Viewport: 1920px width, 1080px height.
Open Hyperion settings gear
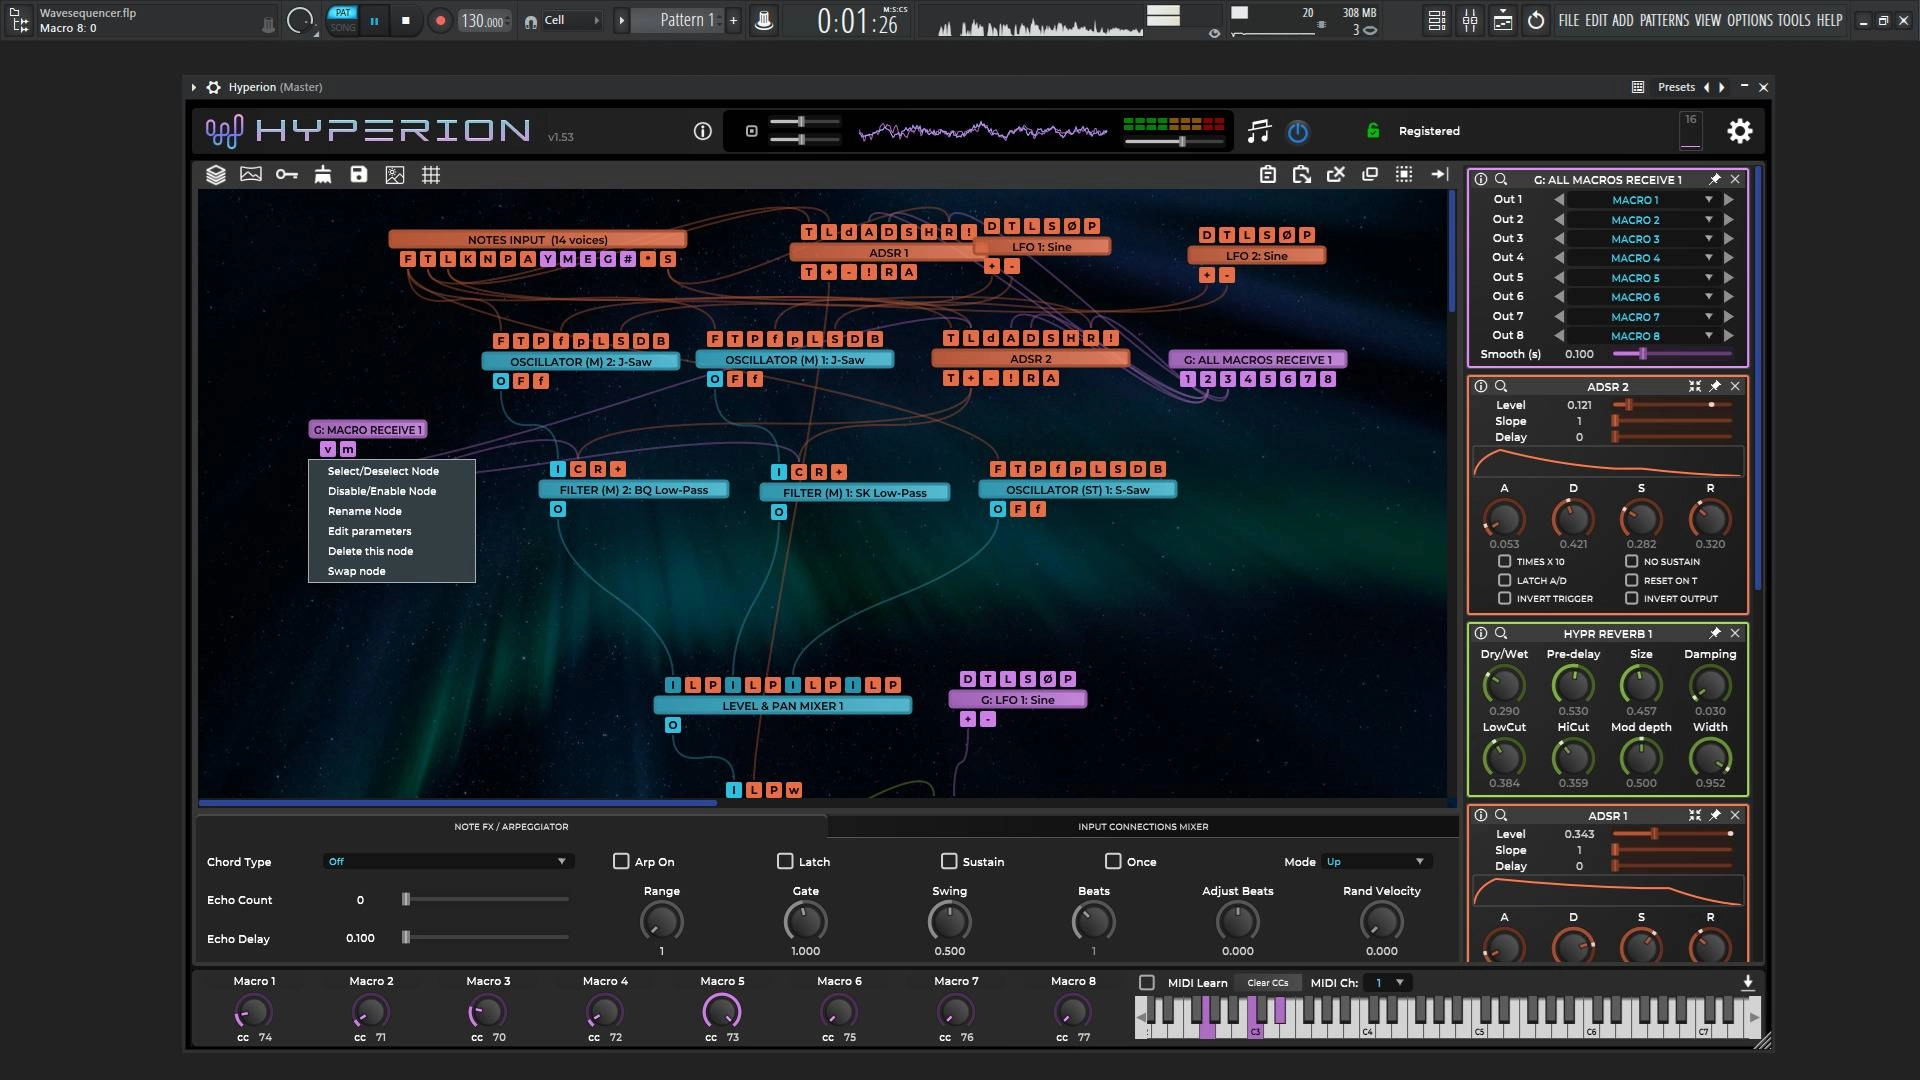pos(1740,131)
